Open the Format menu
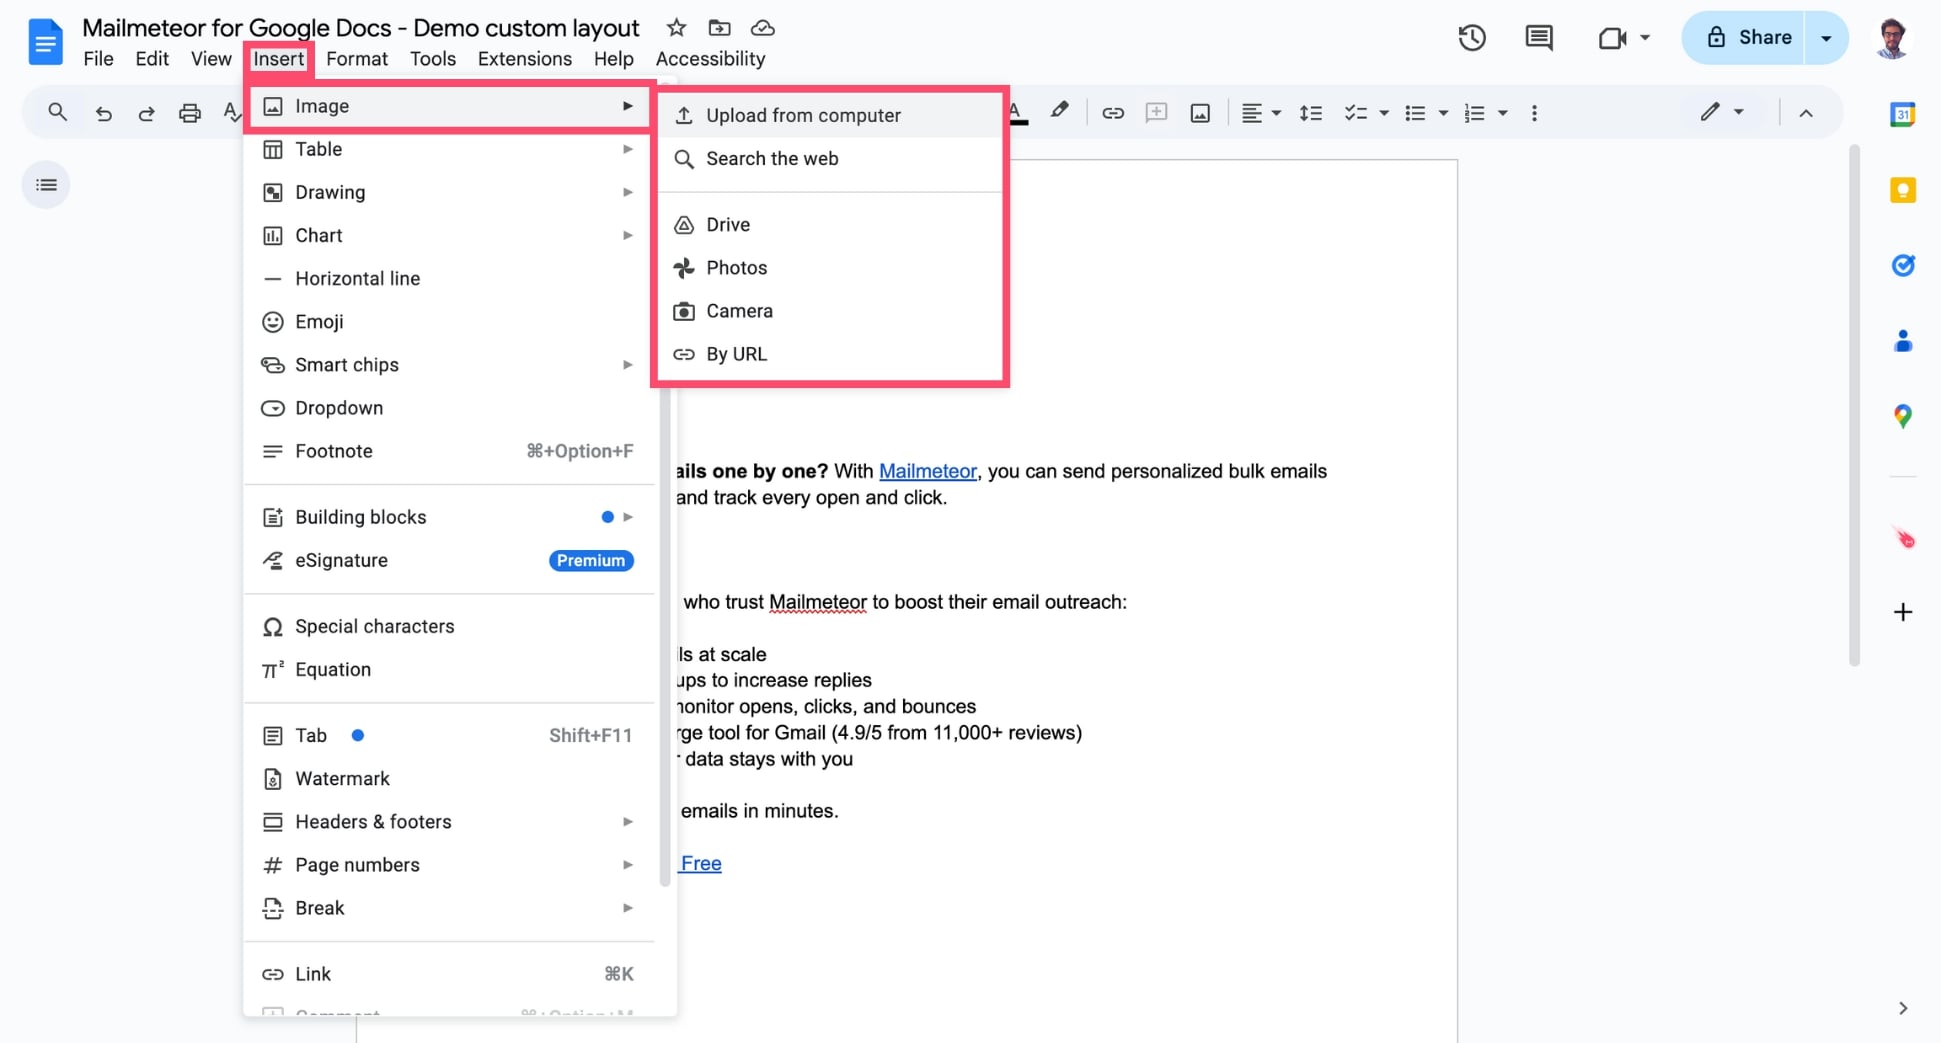The height and width of the screenshot is (1043, 1941). click(357, 59)
